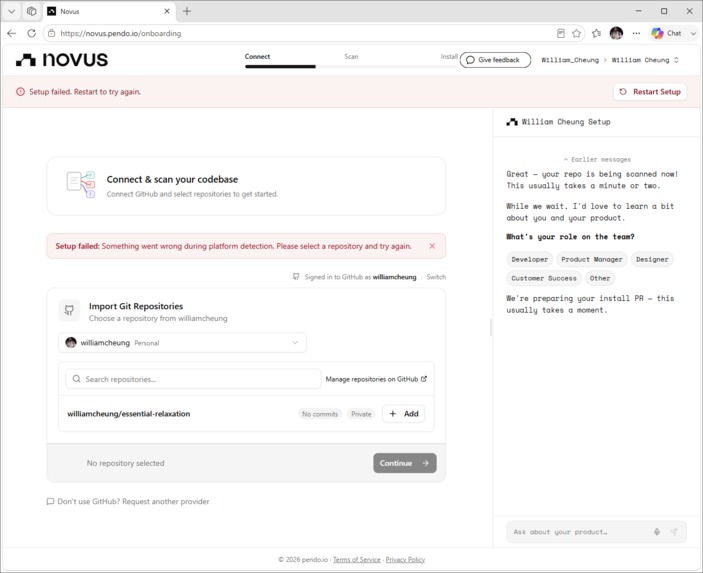Screen dimensions: 703x573
Task: Click the Continue button
Action: (x=405, y=463)
